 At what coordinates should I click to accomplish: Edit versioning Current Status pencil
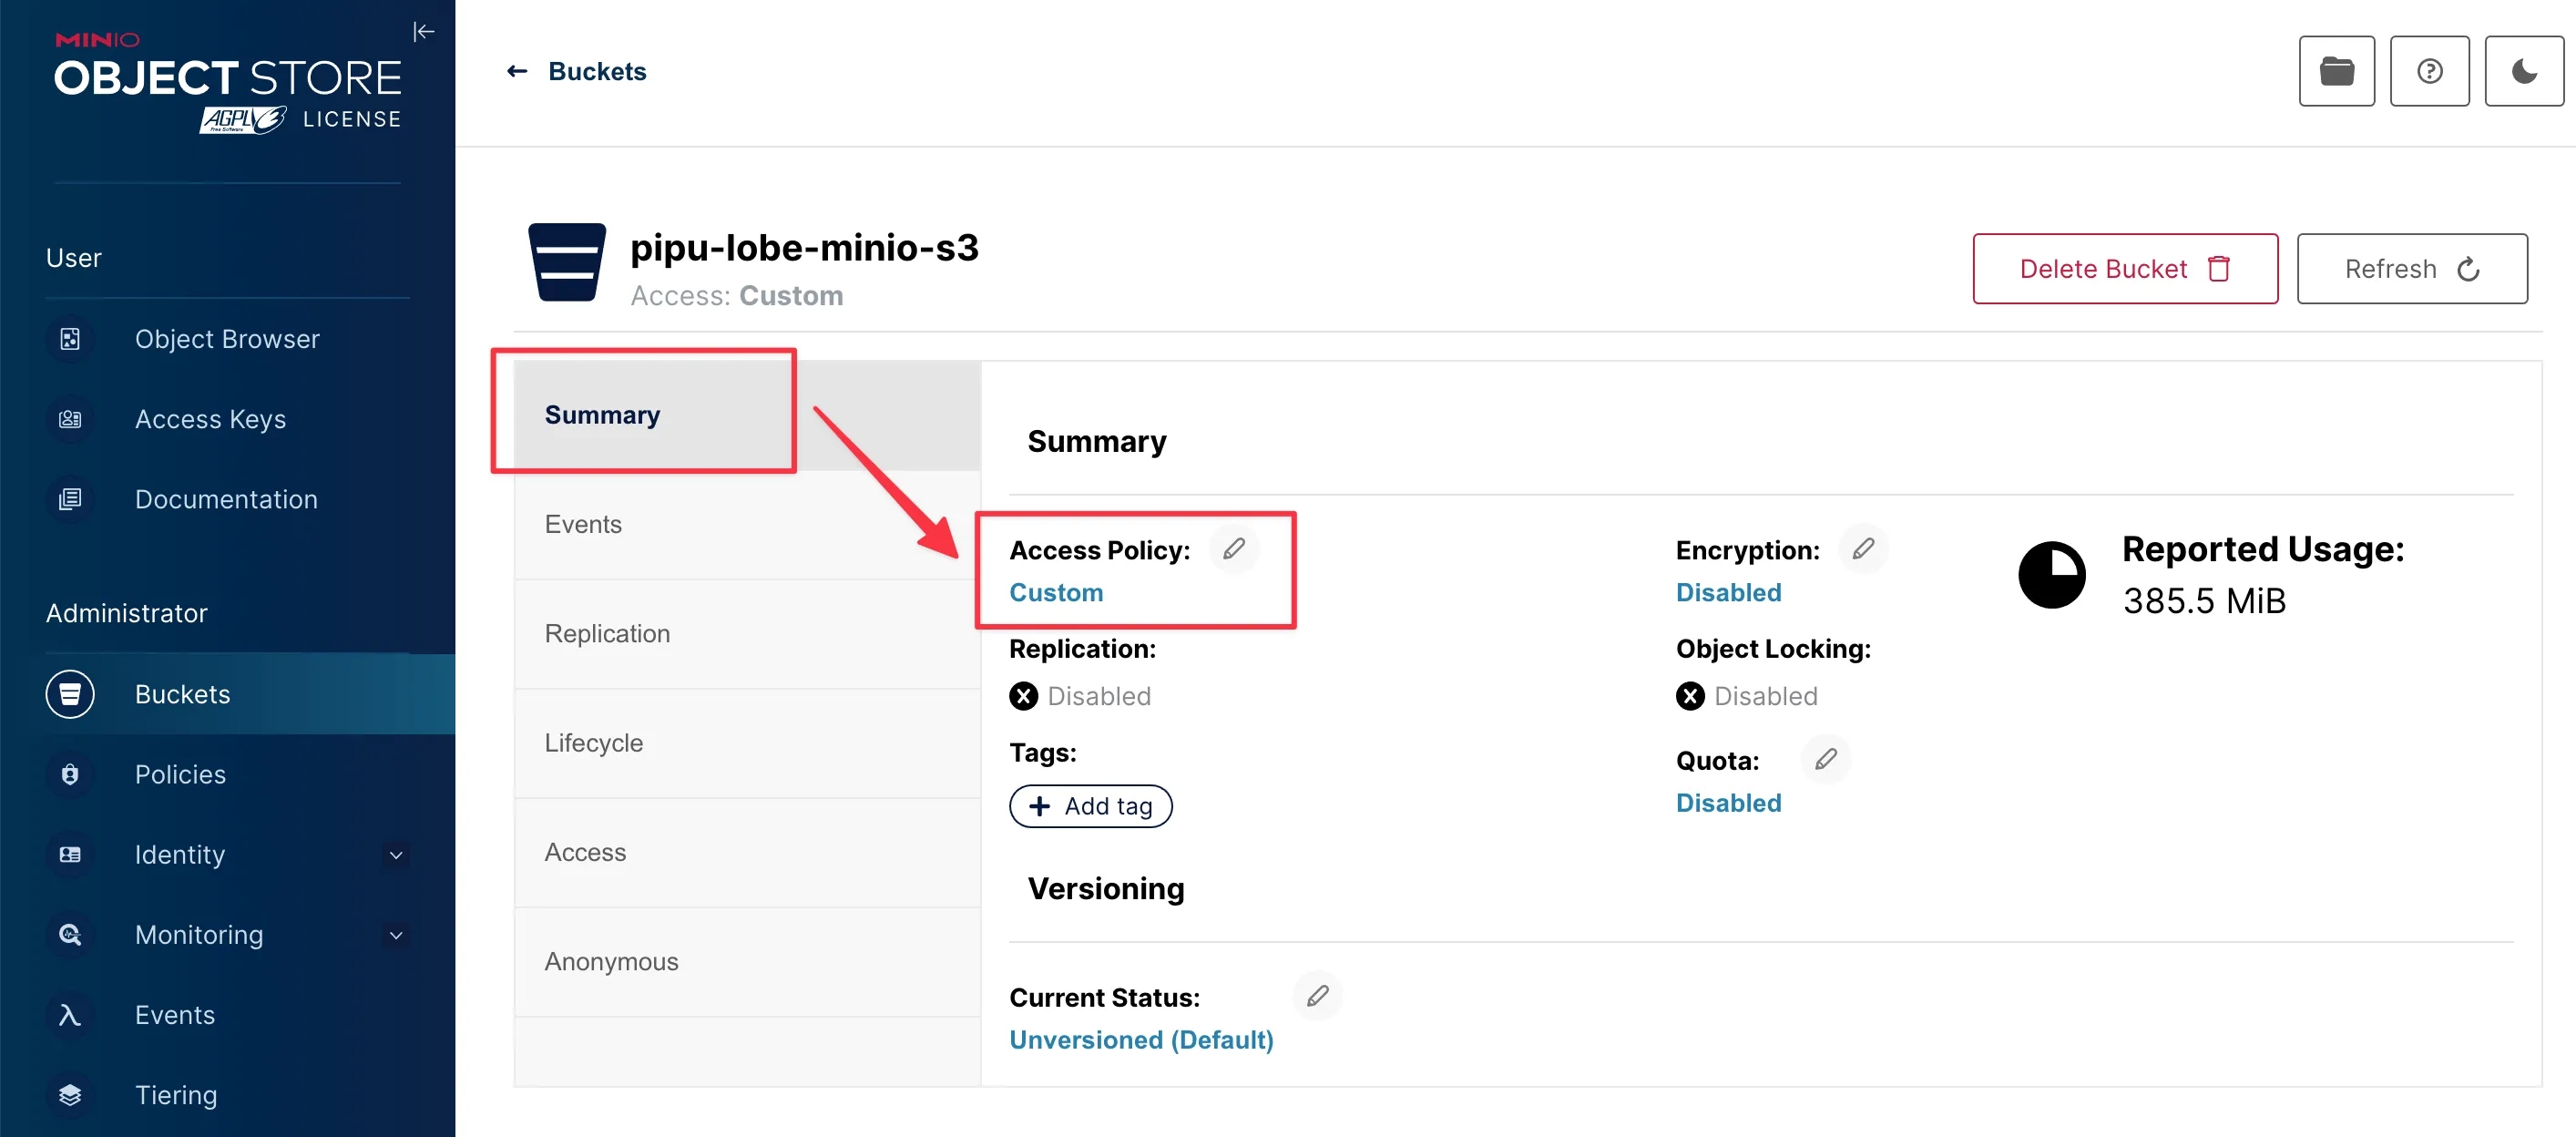click(1317, 996)
